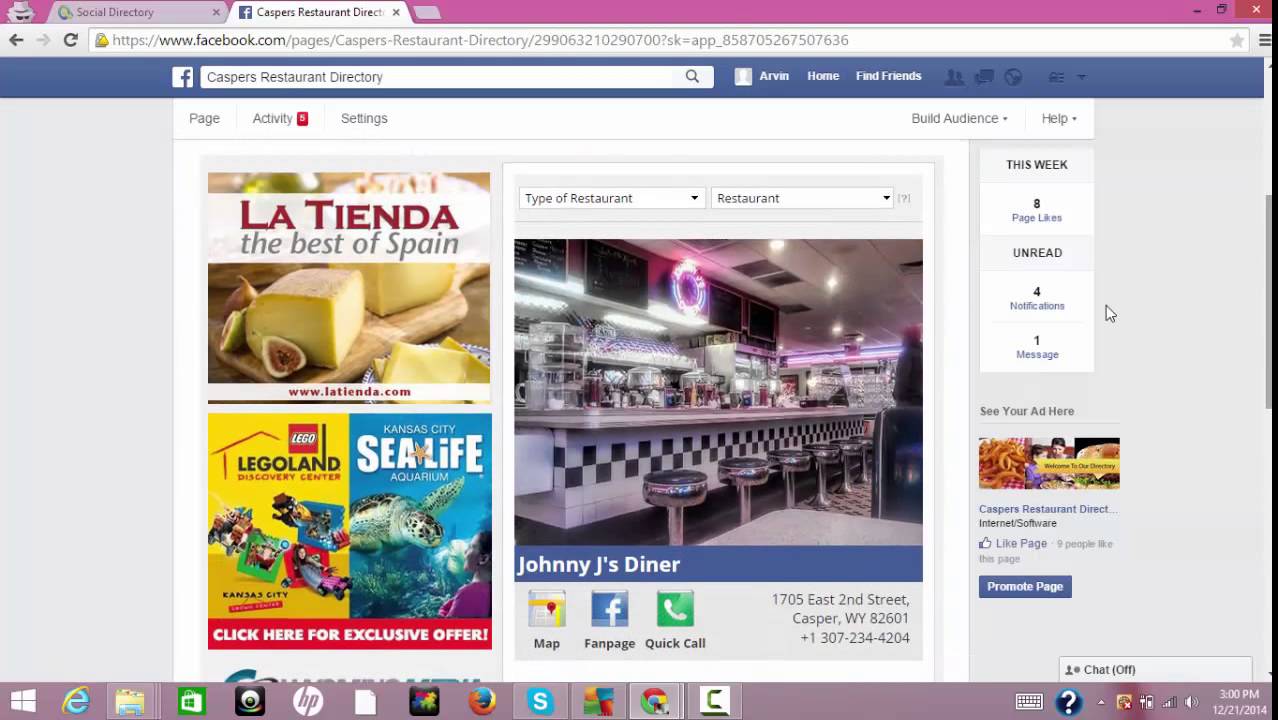Viewport: 1278px width, 720px height.
Task: Open Windows Start button
Action: coord(23,701)
